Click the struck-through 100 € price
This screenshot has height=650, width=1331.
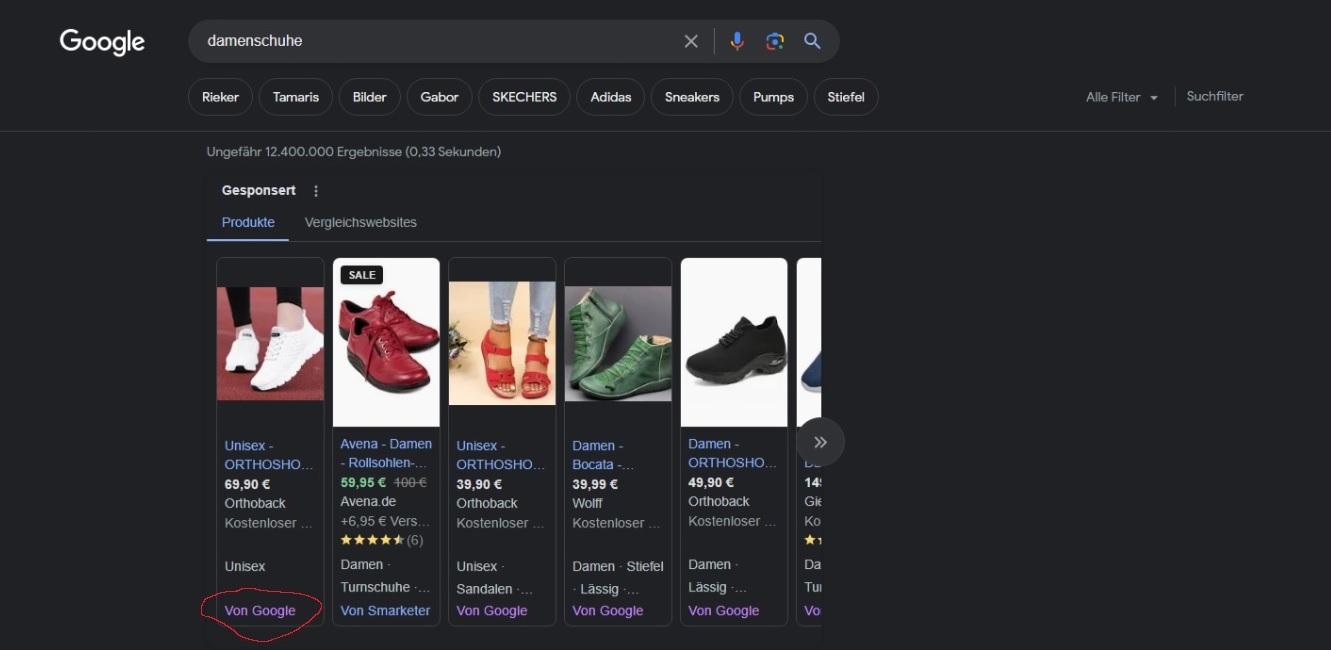408,482
